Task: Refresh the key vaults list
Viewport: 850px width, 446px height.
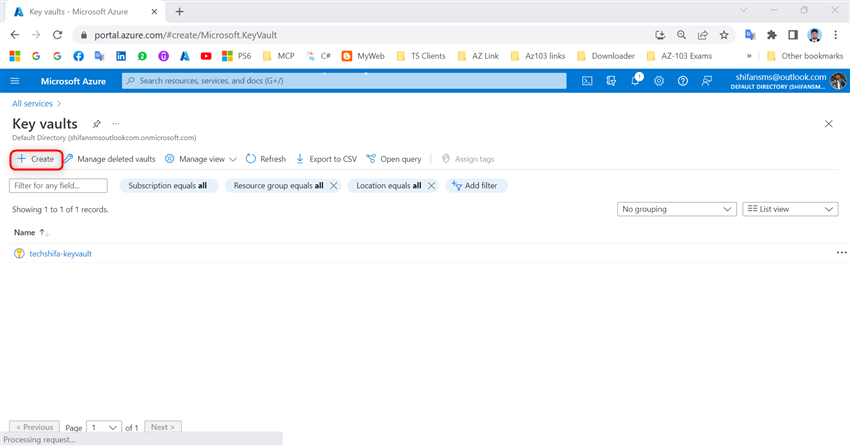Action: click(266, 159)
